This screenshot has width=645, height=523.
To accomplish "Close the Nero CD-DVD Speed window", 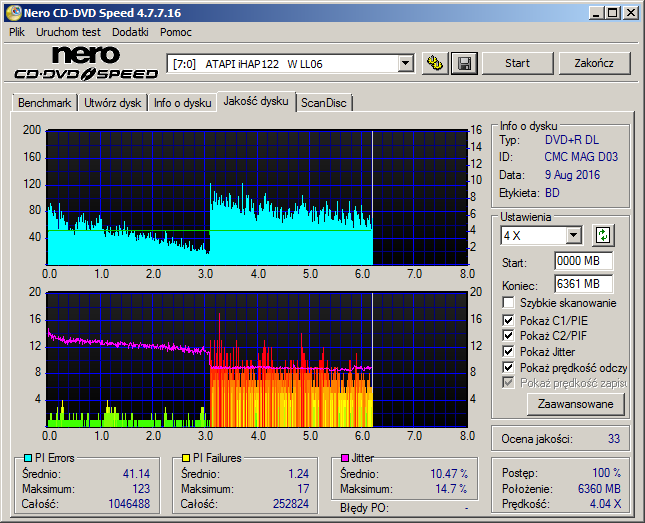I will (x=631, y=13).
